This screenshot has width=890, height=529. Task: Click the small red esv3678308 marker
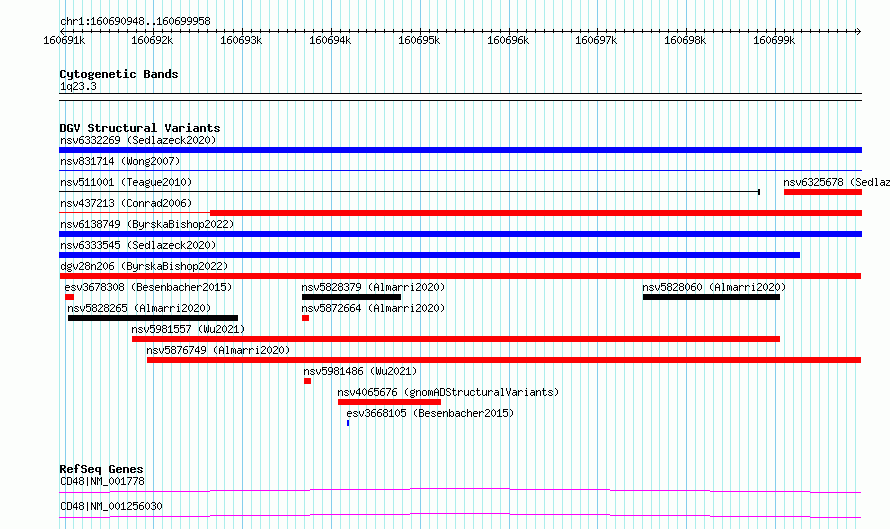[x=69, y=297]
